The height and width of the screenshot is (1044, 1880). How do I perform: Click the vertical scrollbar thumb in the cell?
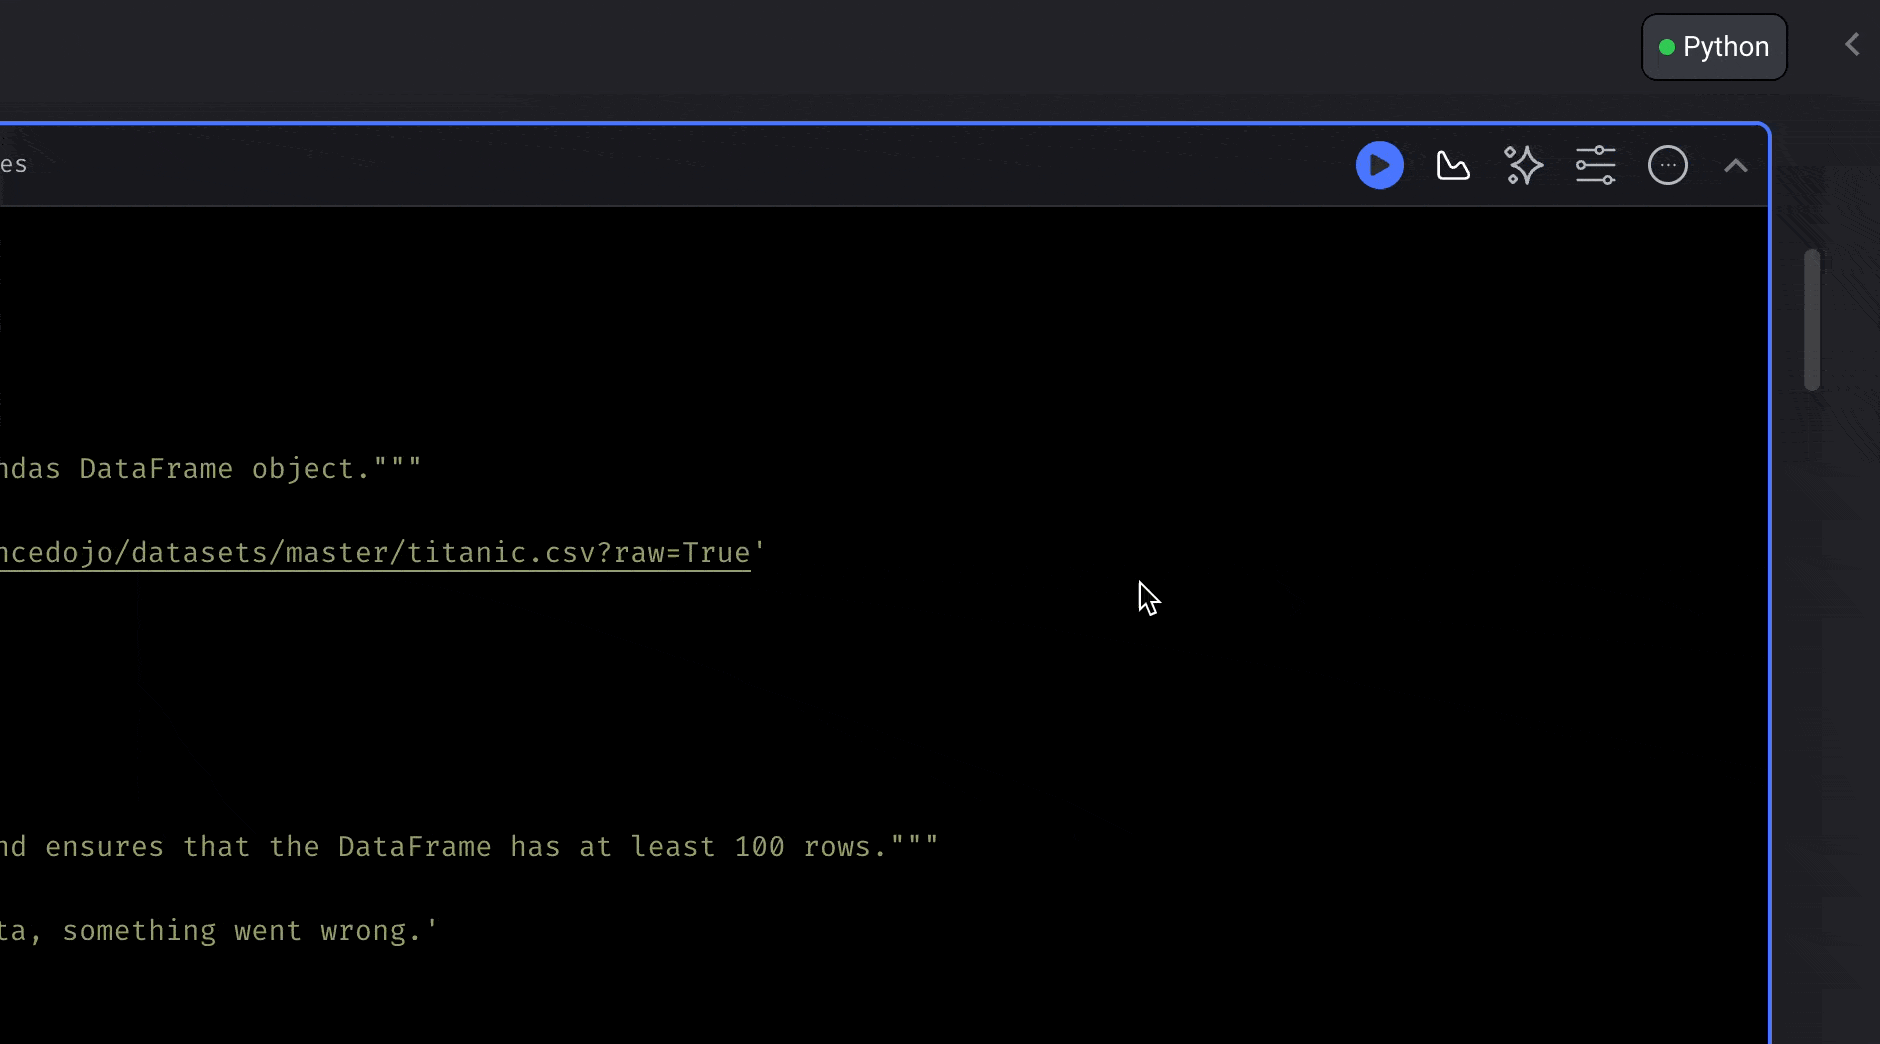[1811, 320]
